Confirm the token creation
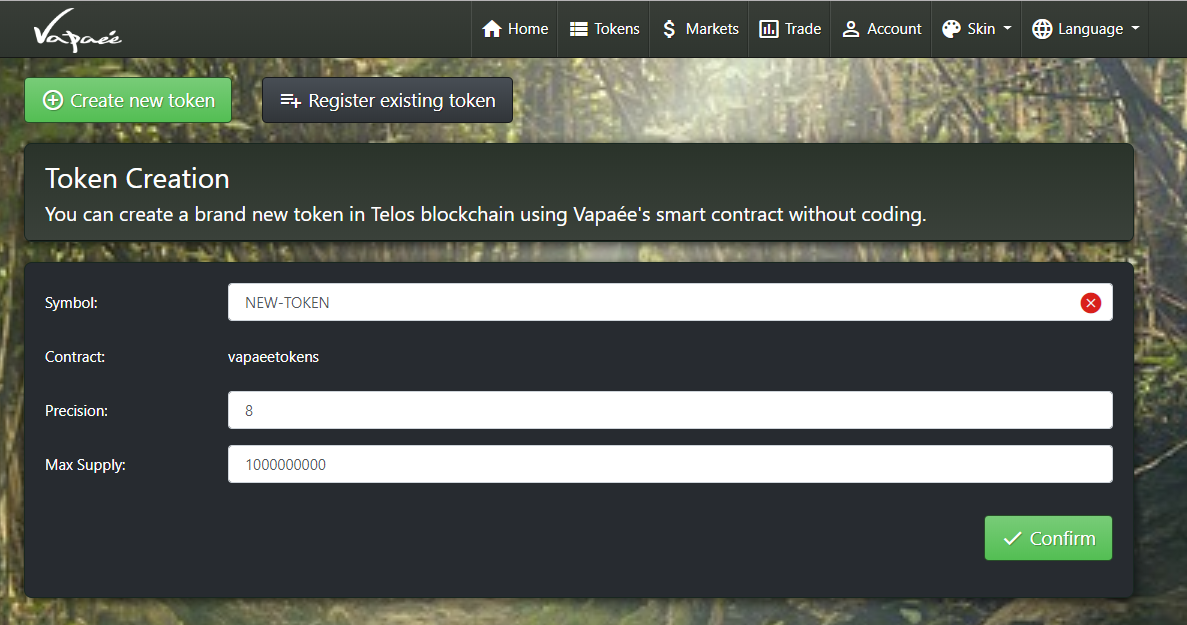Image resolution: width=1187 pixels, height=625 pixels. 1048,538
